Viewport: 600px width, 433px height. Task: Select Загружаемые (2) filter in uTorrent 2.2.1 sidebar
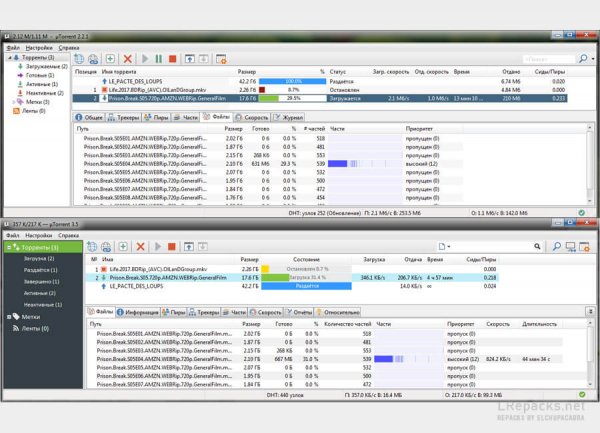click(47, 67)
